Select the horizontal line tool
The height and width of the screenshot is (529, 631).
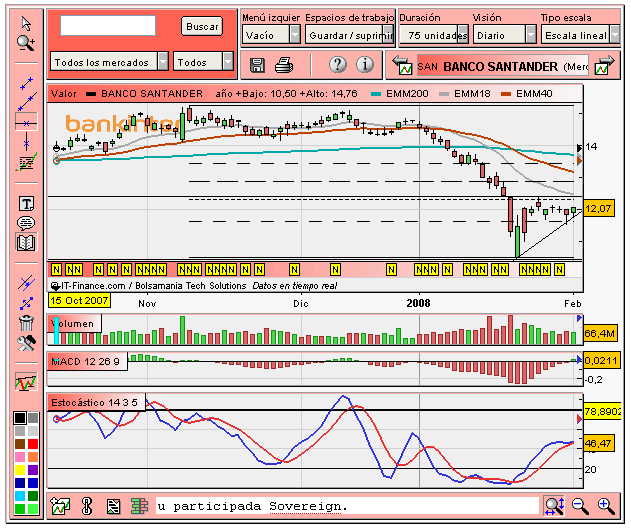[26, 122]
